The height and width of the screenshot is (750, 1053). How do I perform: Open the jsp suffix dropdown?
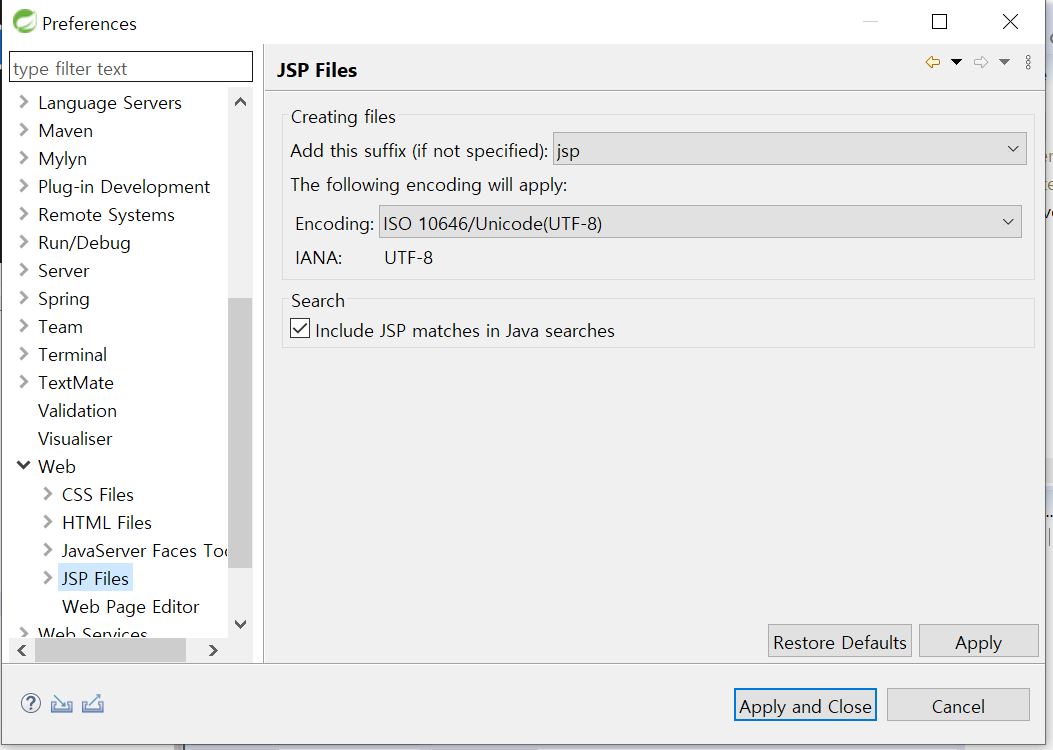[x=789, y=149]
